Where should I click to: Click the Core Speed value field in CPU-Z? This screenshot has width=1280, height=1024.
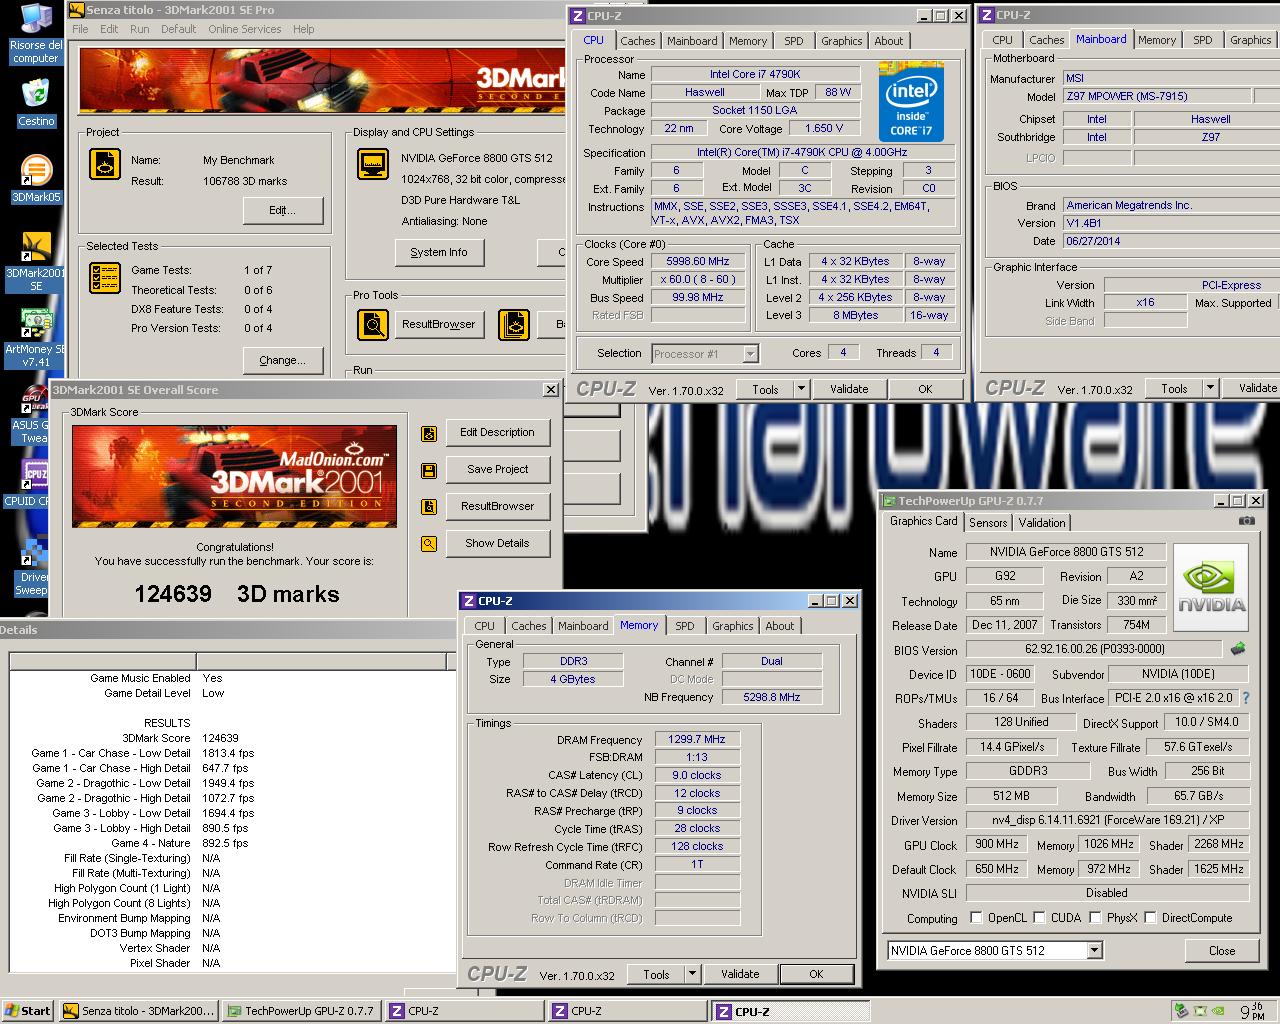point(697,261)
